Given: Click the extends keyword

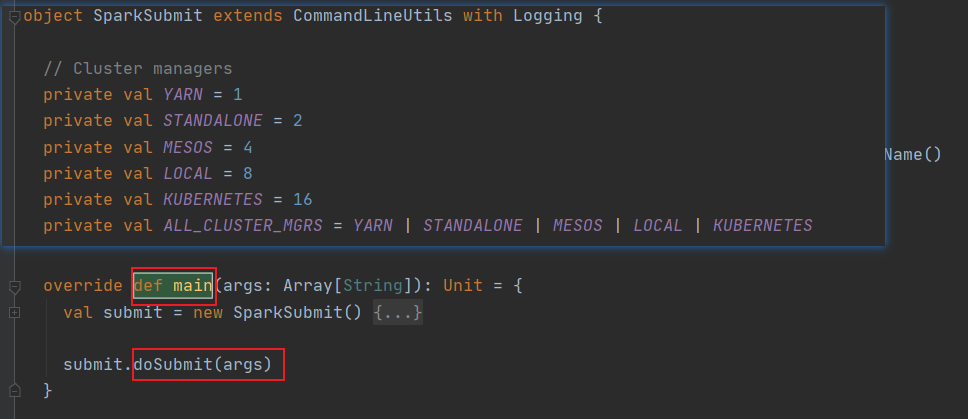Looking at the screenshot, I should [248, 16].
